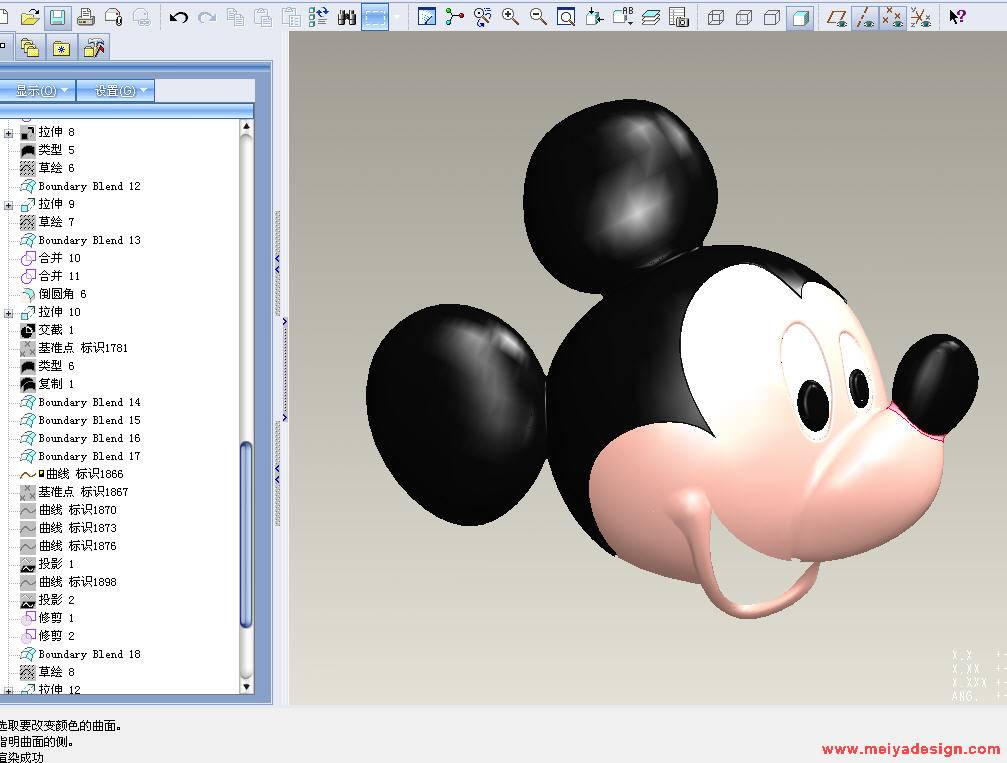Open the Layers stacked-sheets icon
Viewport: 1007px width, 763px height.
coord(651,17)
